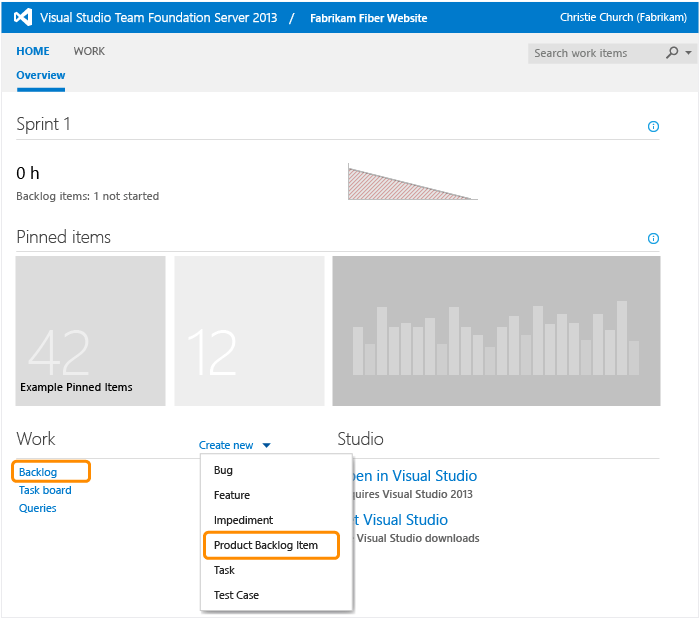The width and height of the screenshot is (700, 618).
Task: Open the Task board link
Action: (x=45, y=490)
